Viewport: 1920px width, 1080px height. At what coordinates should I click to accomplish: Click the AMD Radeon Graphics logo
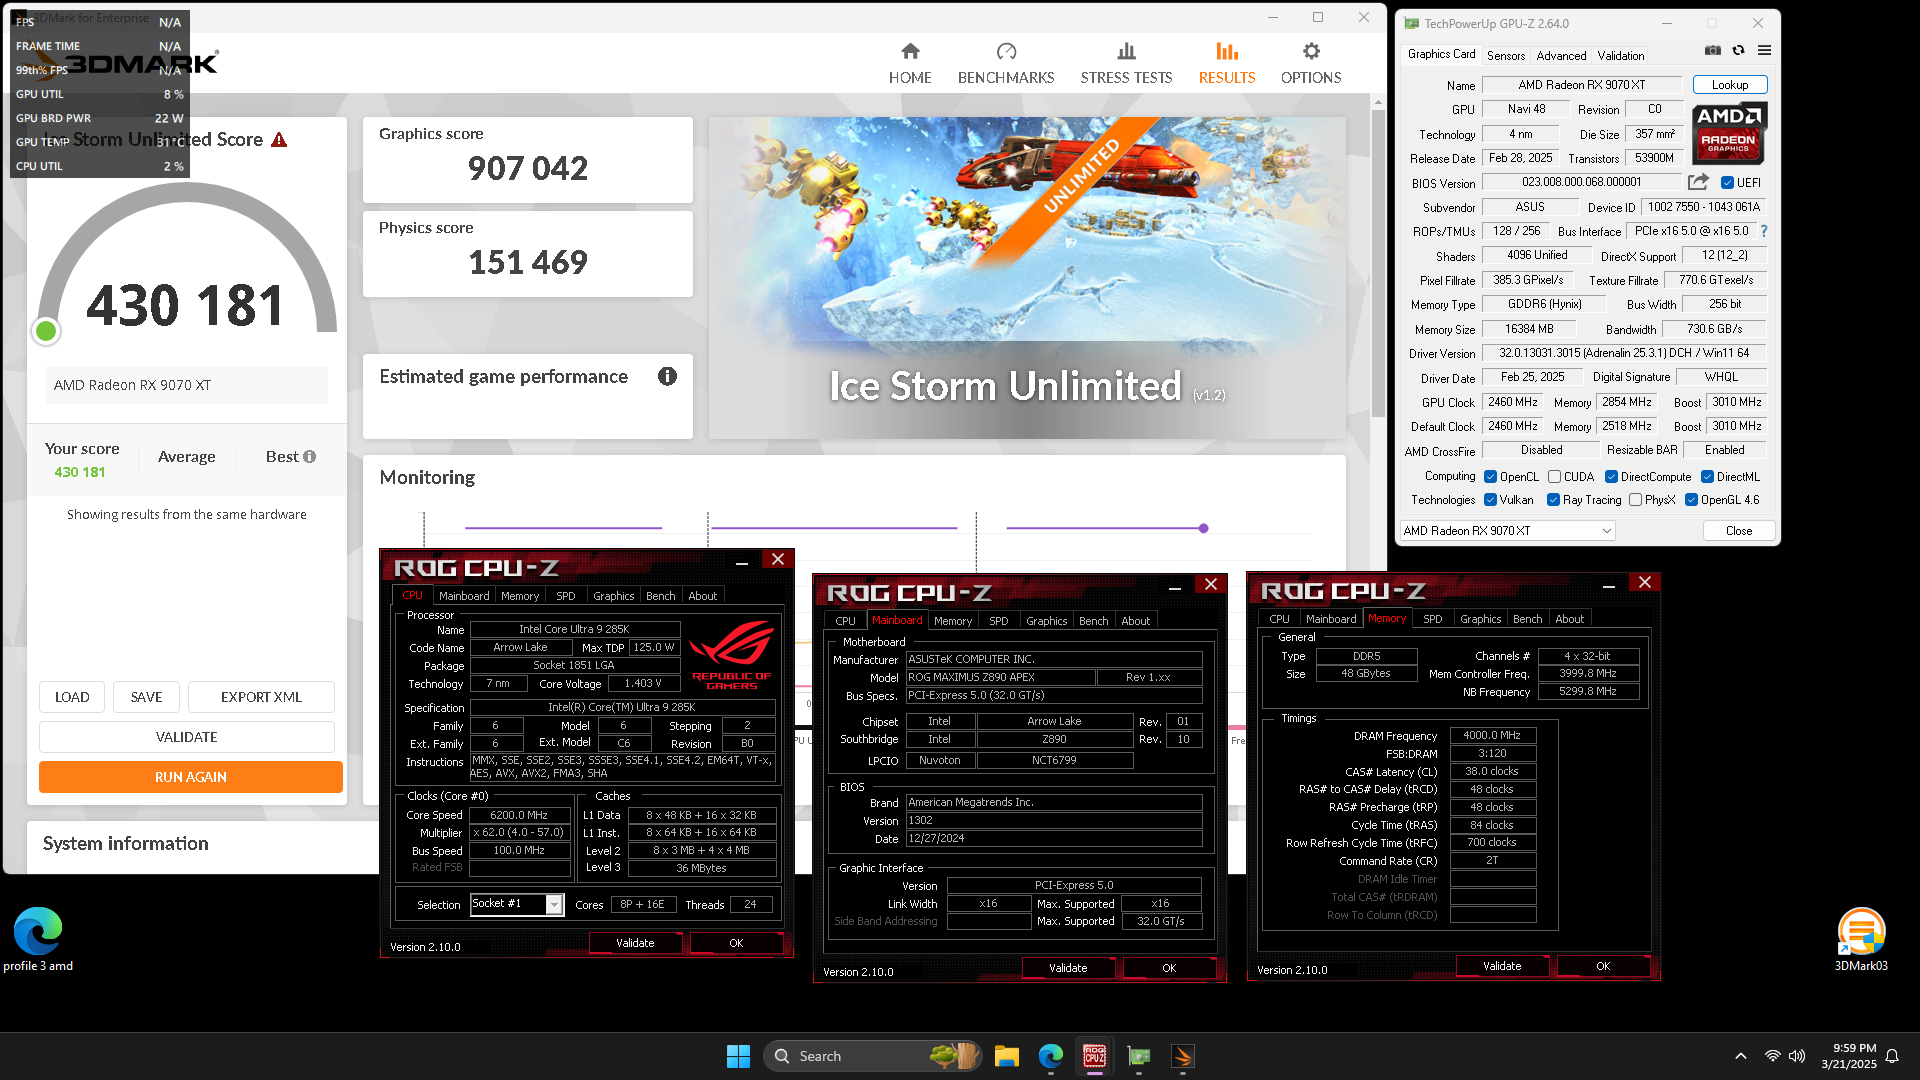click(x=1729, y=134)
